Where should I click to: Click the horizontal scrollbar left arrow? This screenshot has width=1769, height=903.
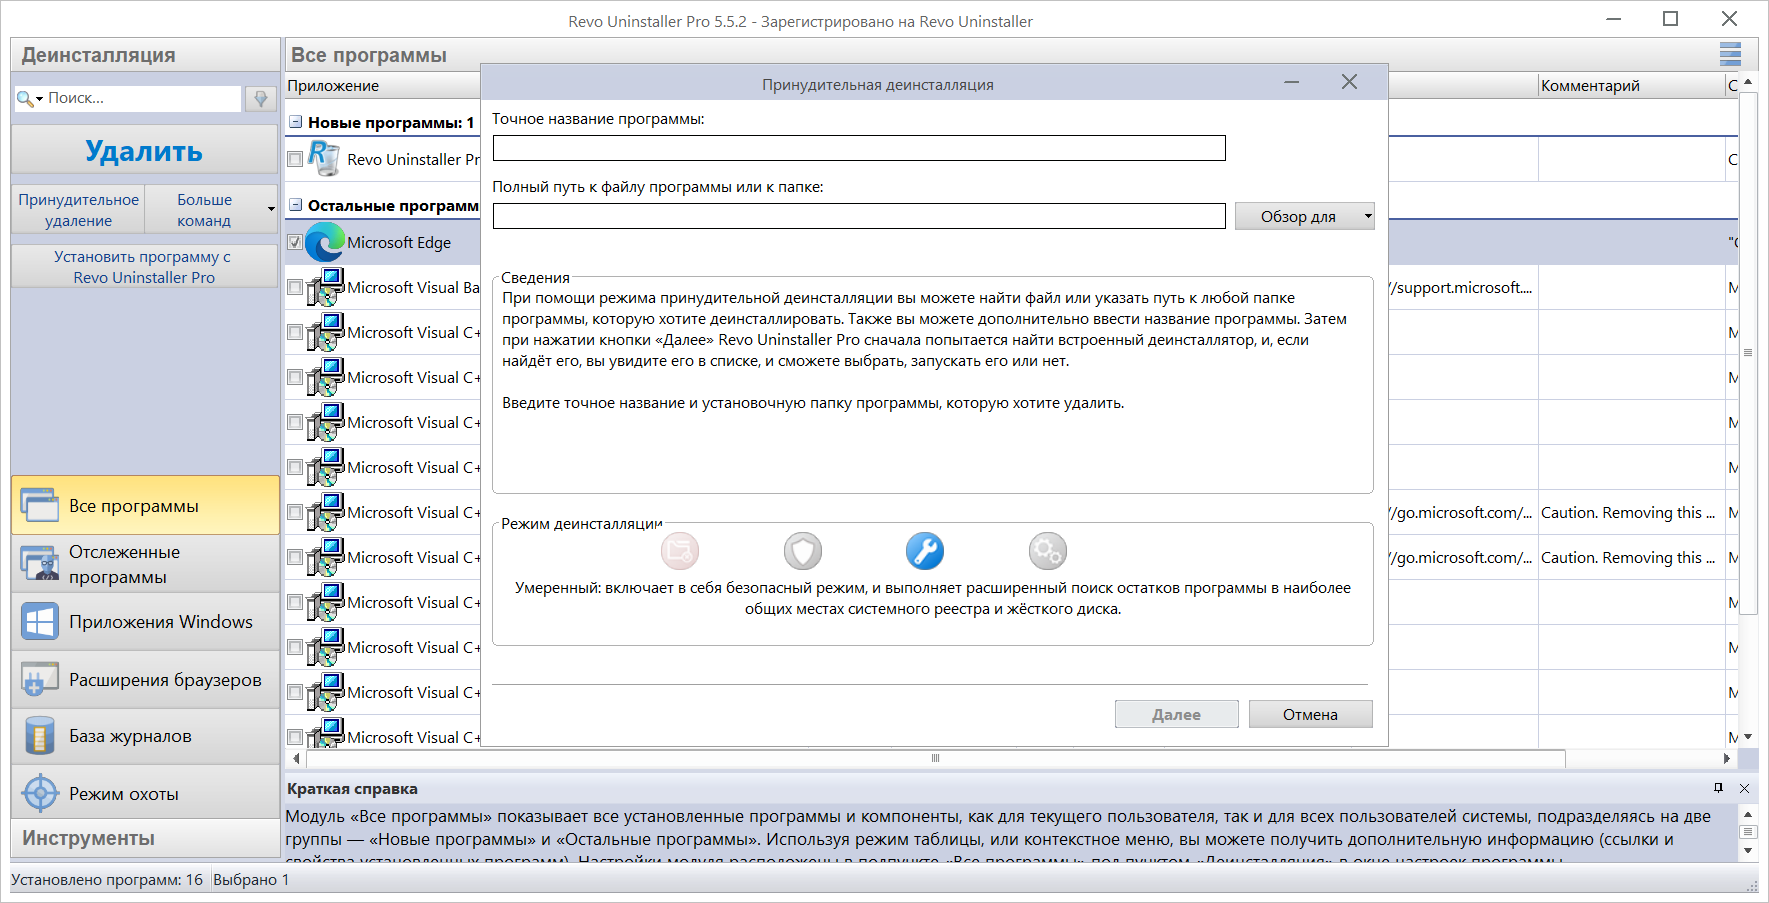coord(296,758)
